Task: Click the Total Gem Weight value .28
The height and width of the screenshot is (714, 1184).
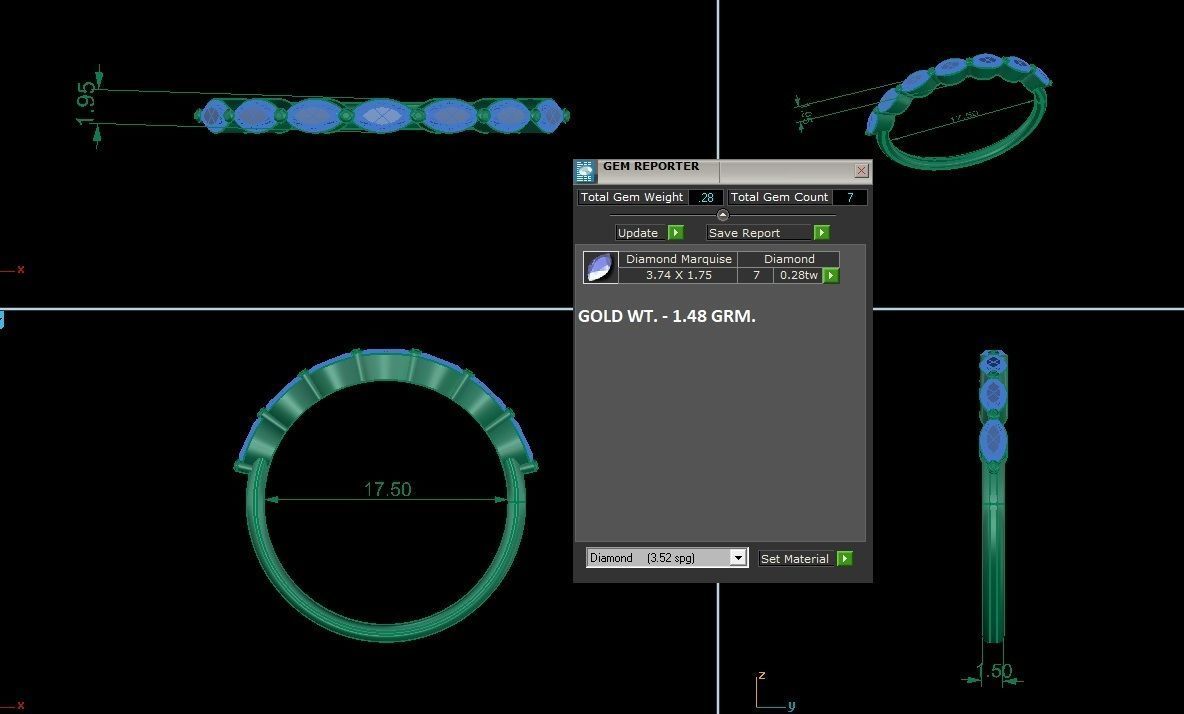Action: [x=706, y=197]
